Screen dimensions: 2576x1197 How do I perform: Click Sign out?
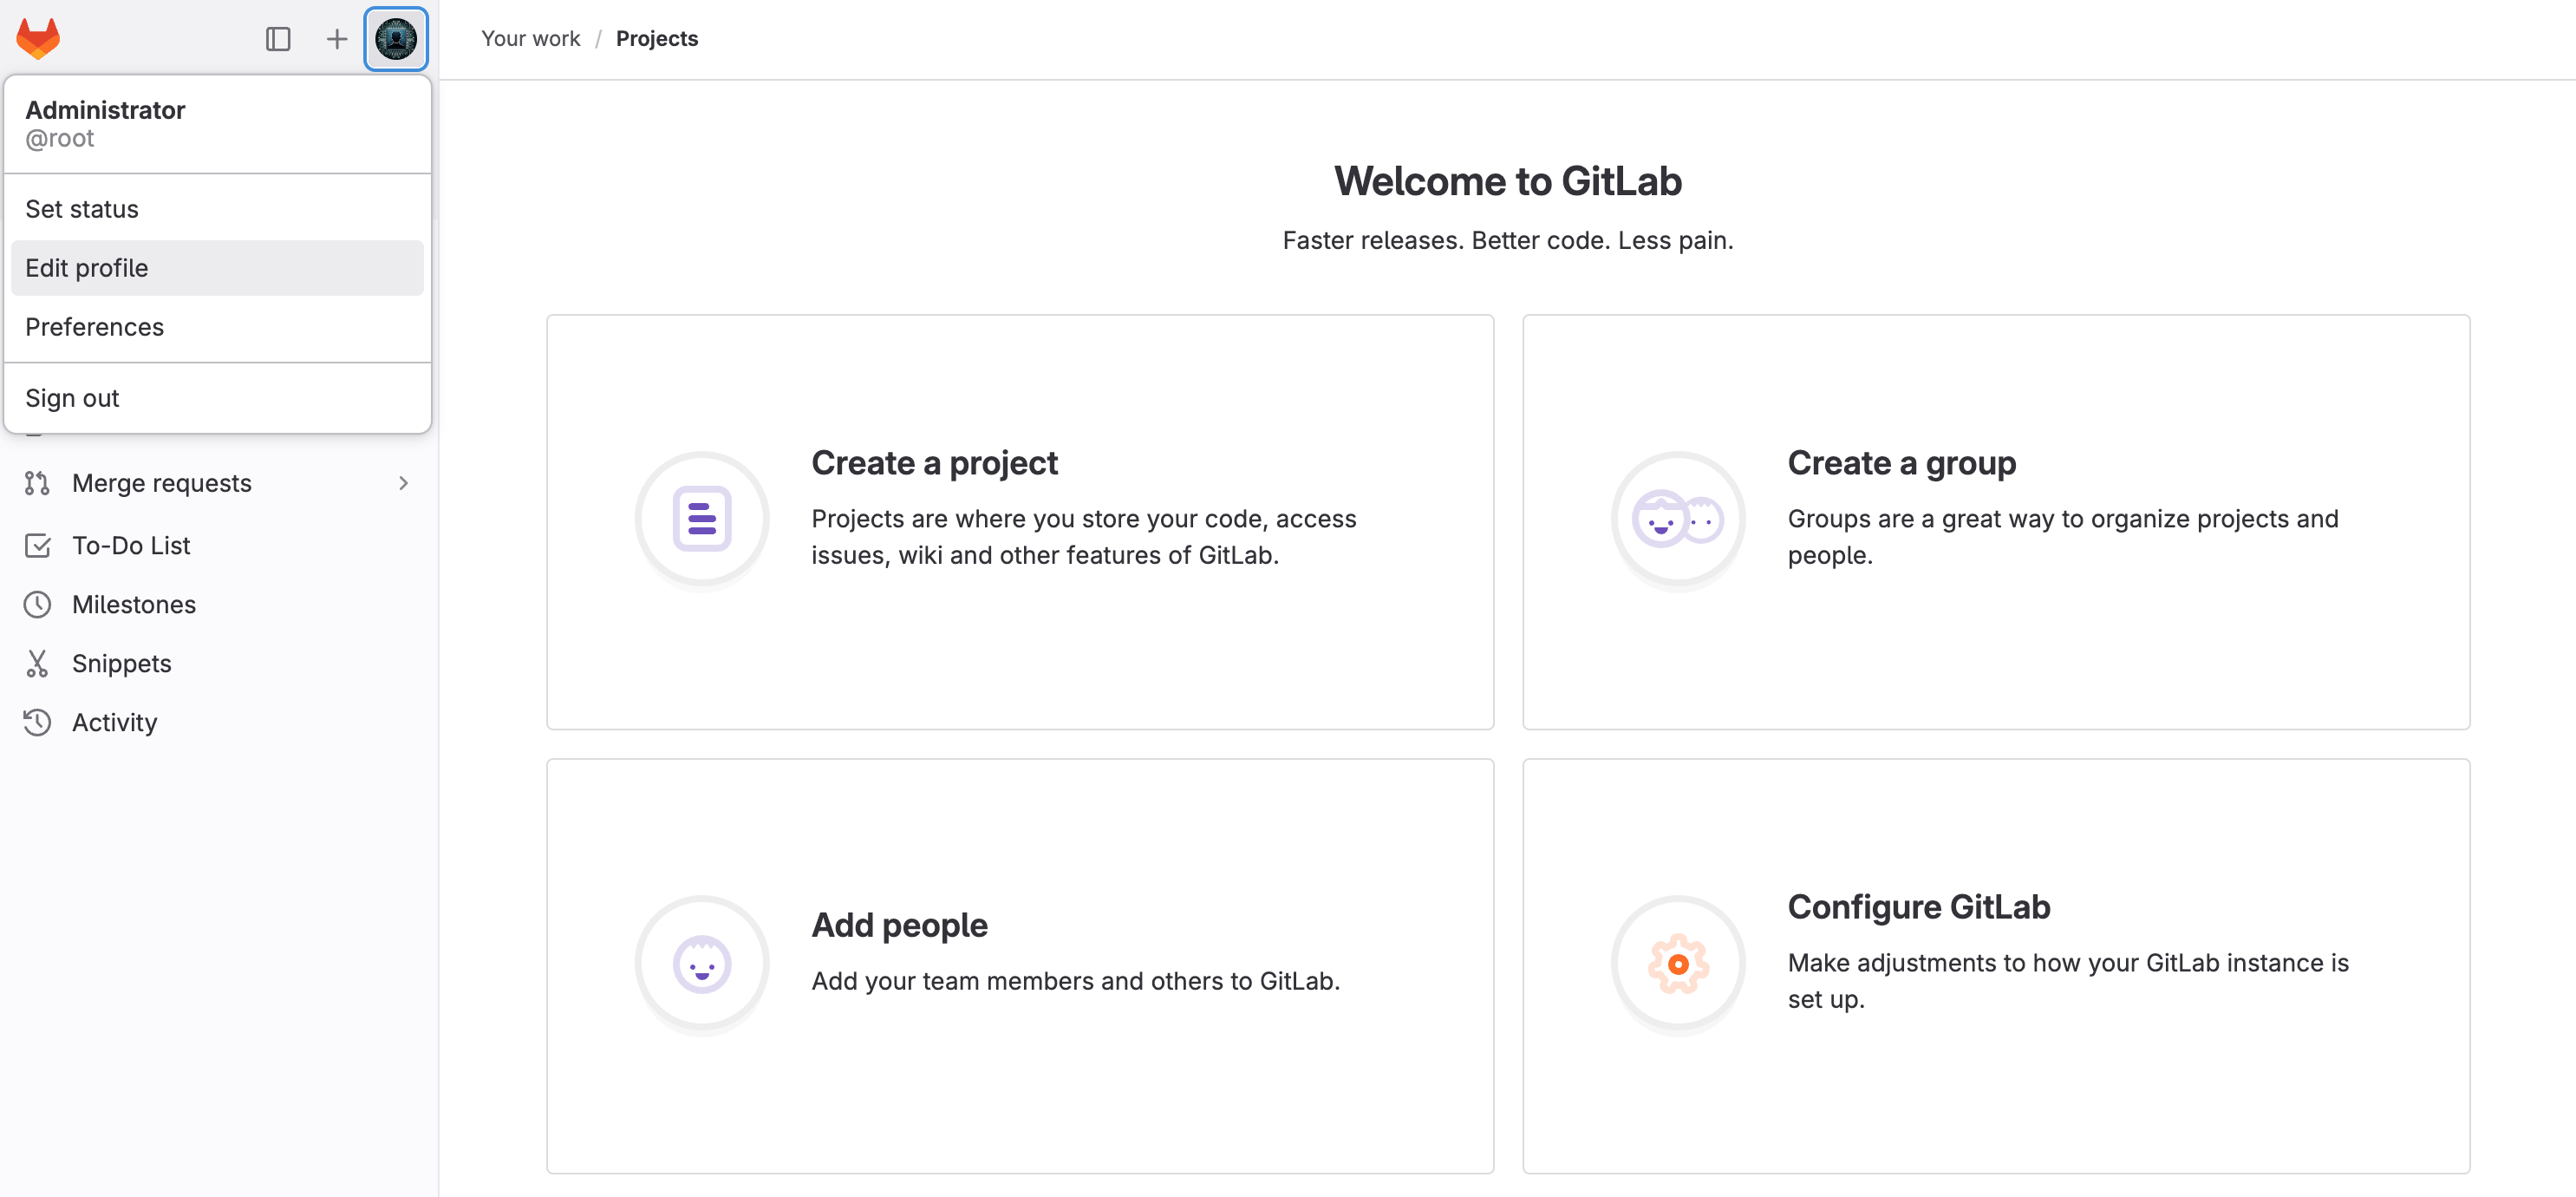click(72, 398)
